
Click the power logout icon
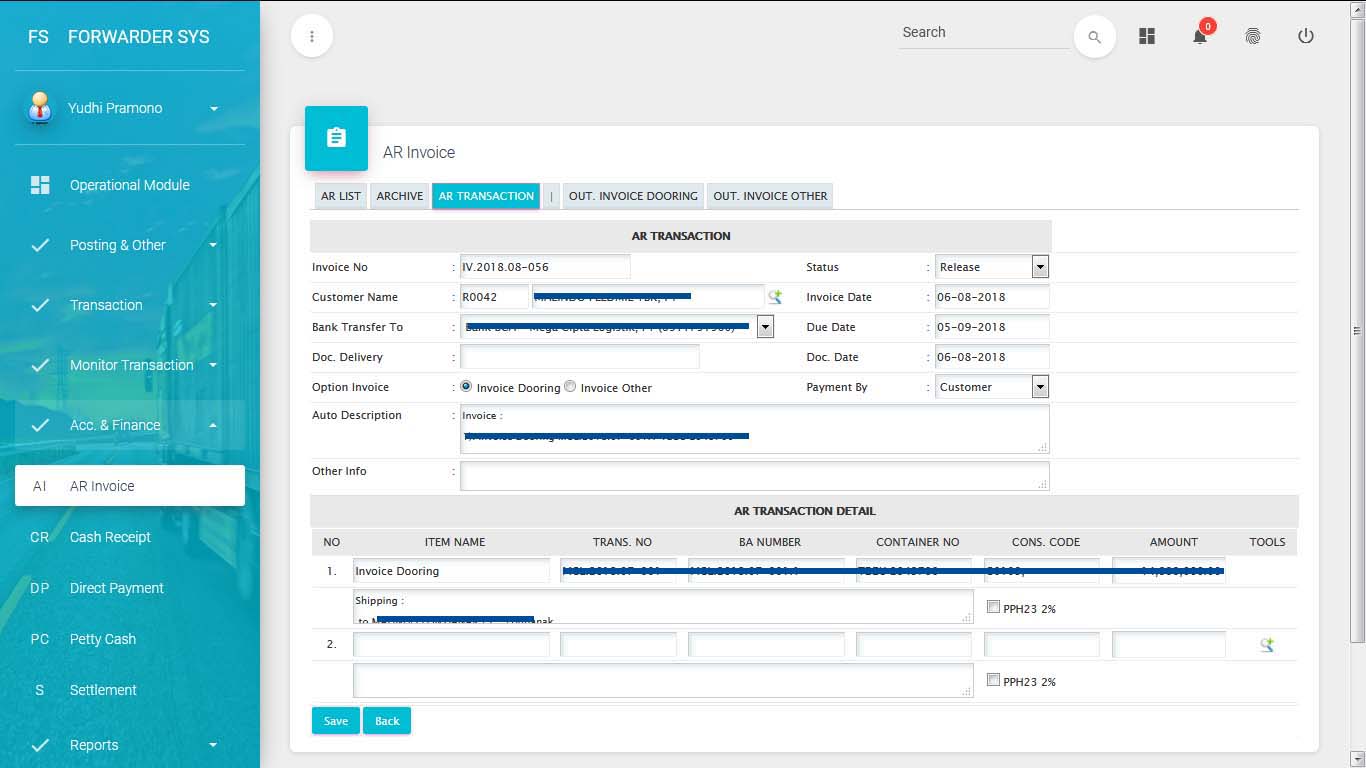[1305, 36]
